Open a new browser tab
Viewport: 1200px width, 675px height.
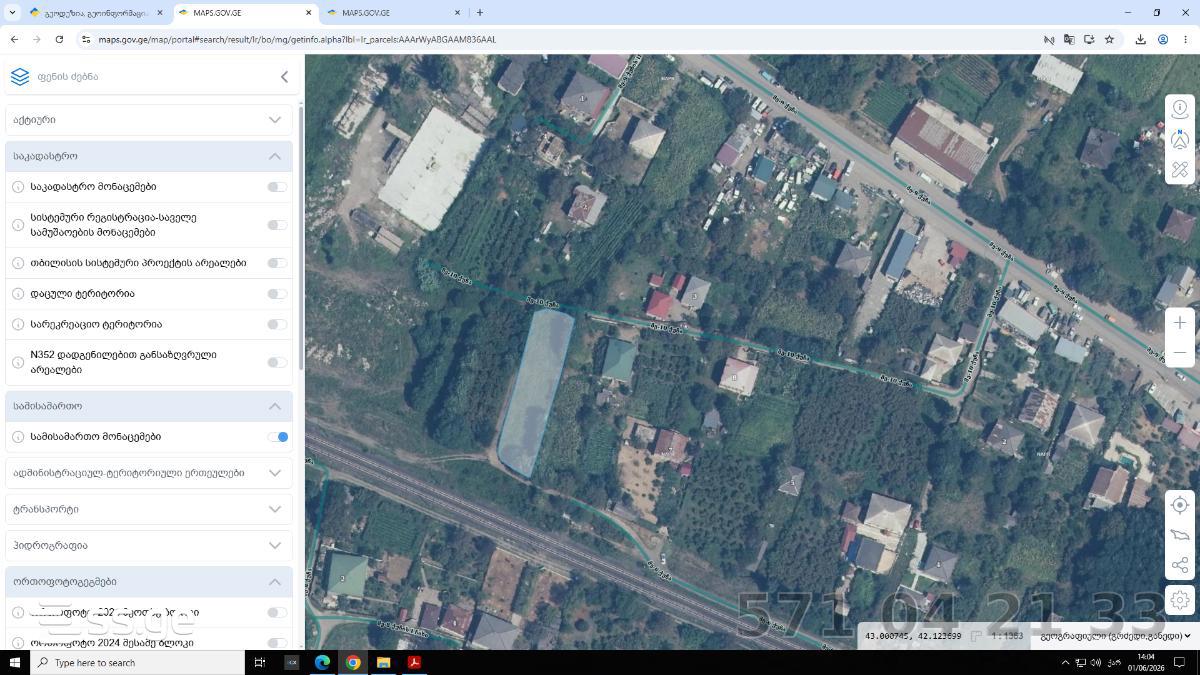pyautogui.click(x=480, y=13)
